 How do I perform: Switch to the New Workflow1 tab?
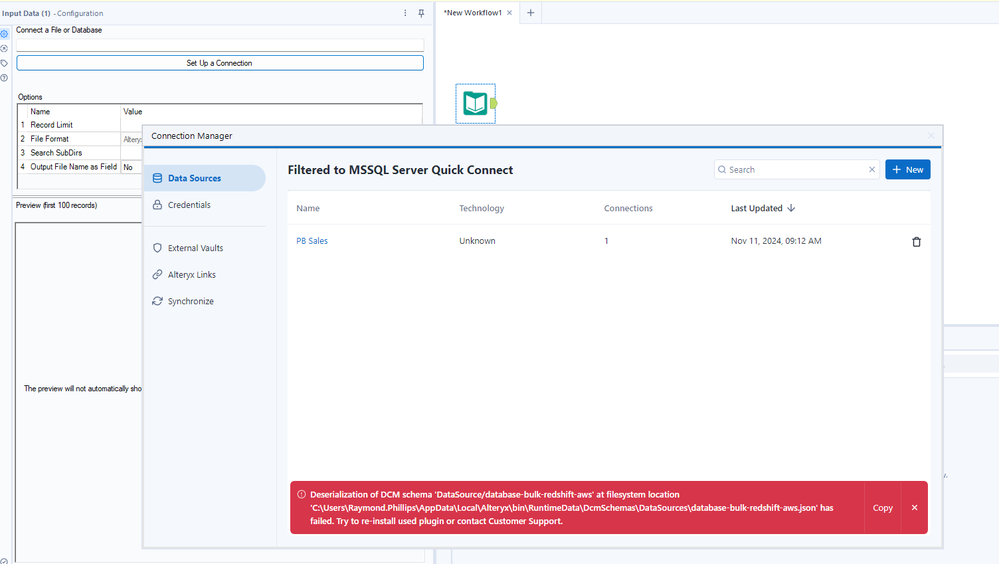473,13
